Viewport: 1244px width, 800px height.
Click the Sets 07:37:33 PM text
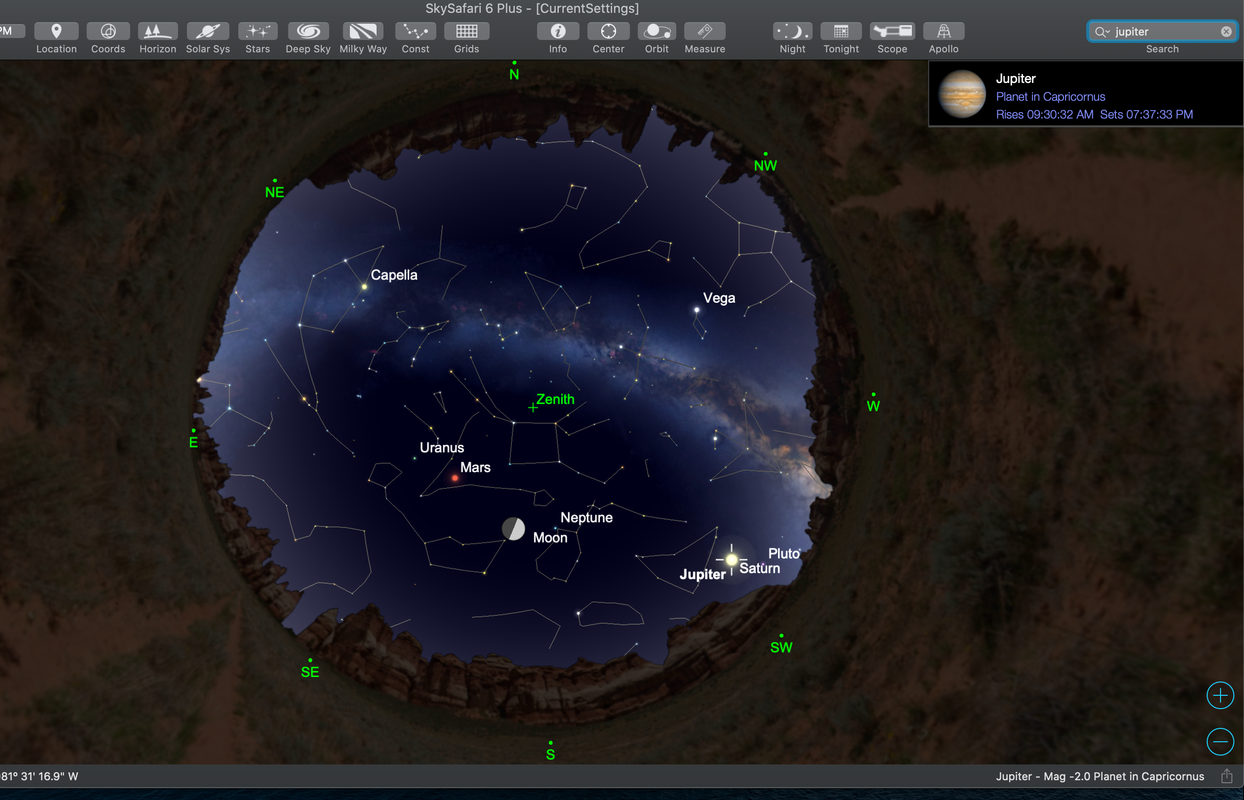[x=1146, y=115]
